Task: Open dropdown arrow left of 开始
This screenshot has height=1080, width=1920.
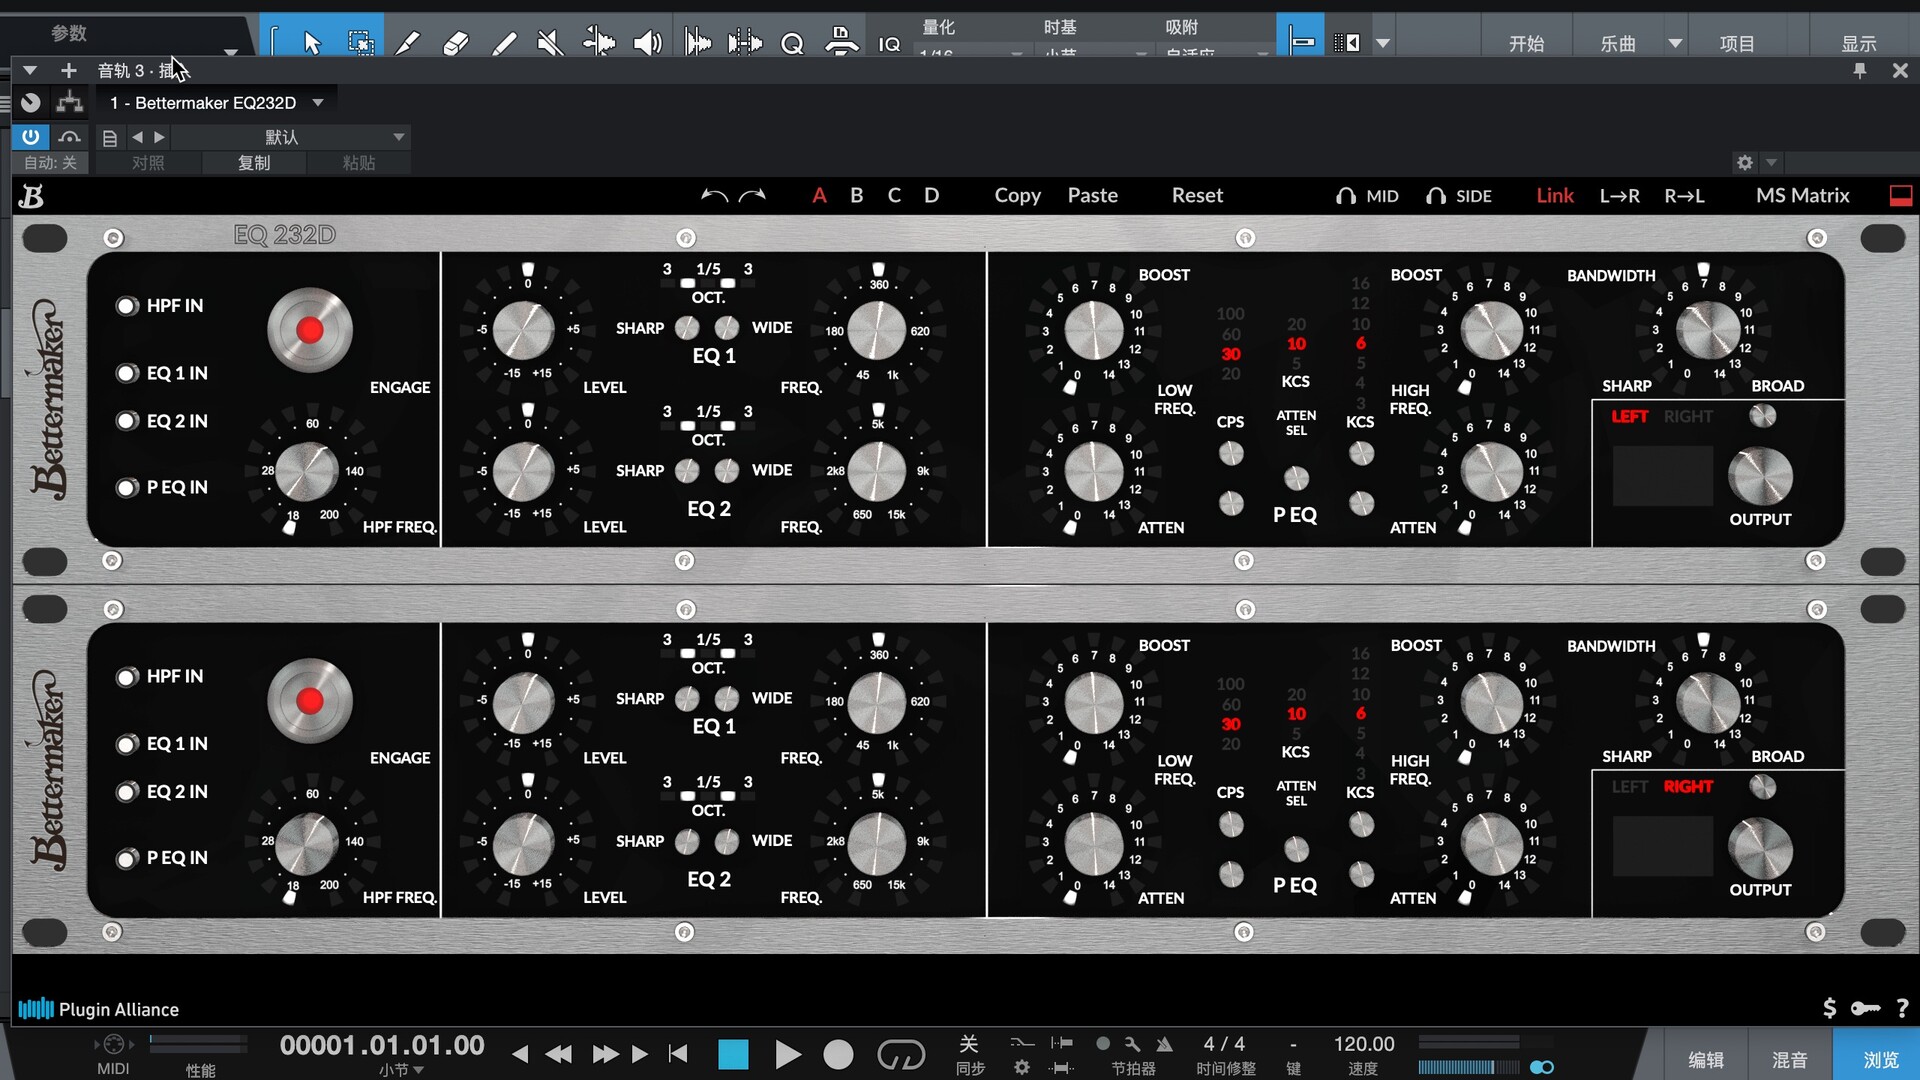Action: [1383, 43]
